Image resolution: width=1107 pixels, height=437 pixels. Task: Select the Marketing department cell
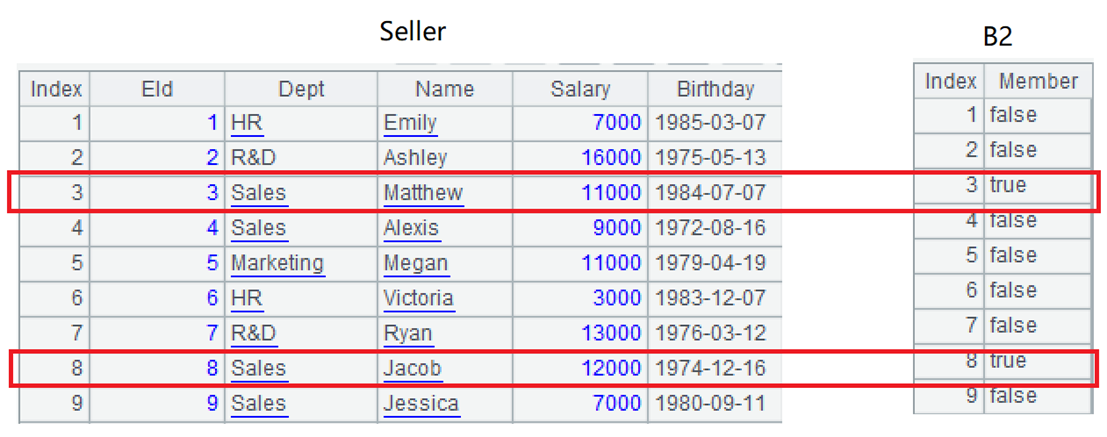277,263
